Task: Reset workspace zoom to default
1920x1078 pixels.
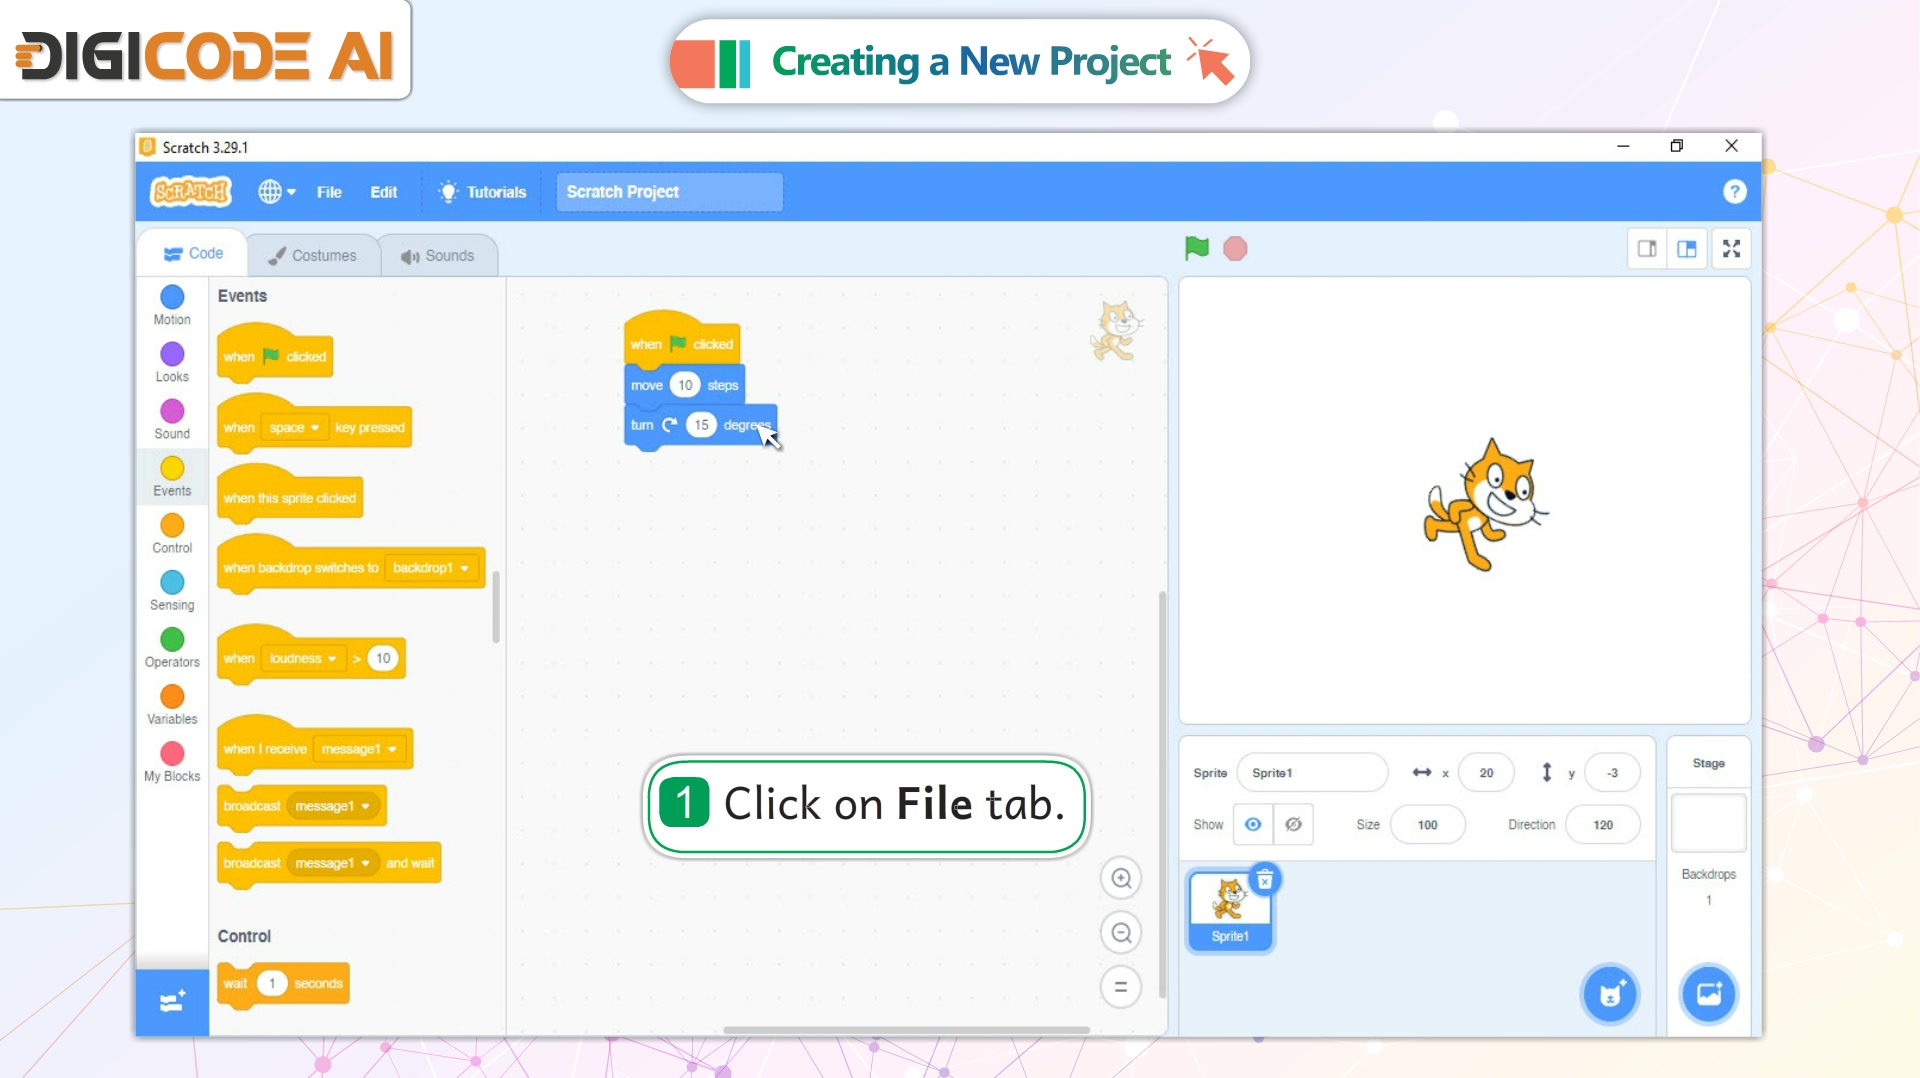Action: click(x=1121, y=987)
